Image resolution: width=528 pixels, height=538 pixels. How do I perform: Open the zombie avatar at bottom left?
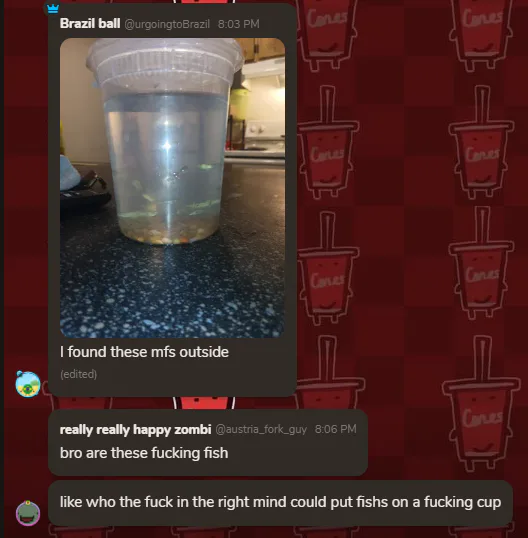28,513
